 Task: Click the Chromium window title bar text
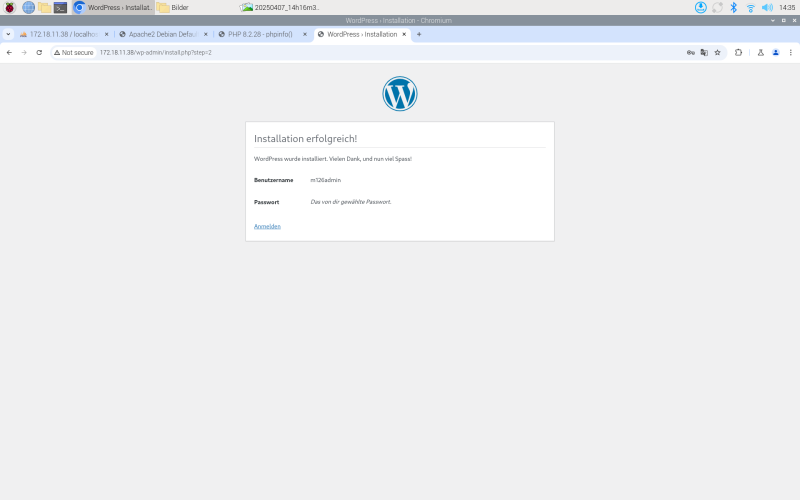point(398,20)
